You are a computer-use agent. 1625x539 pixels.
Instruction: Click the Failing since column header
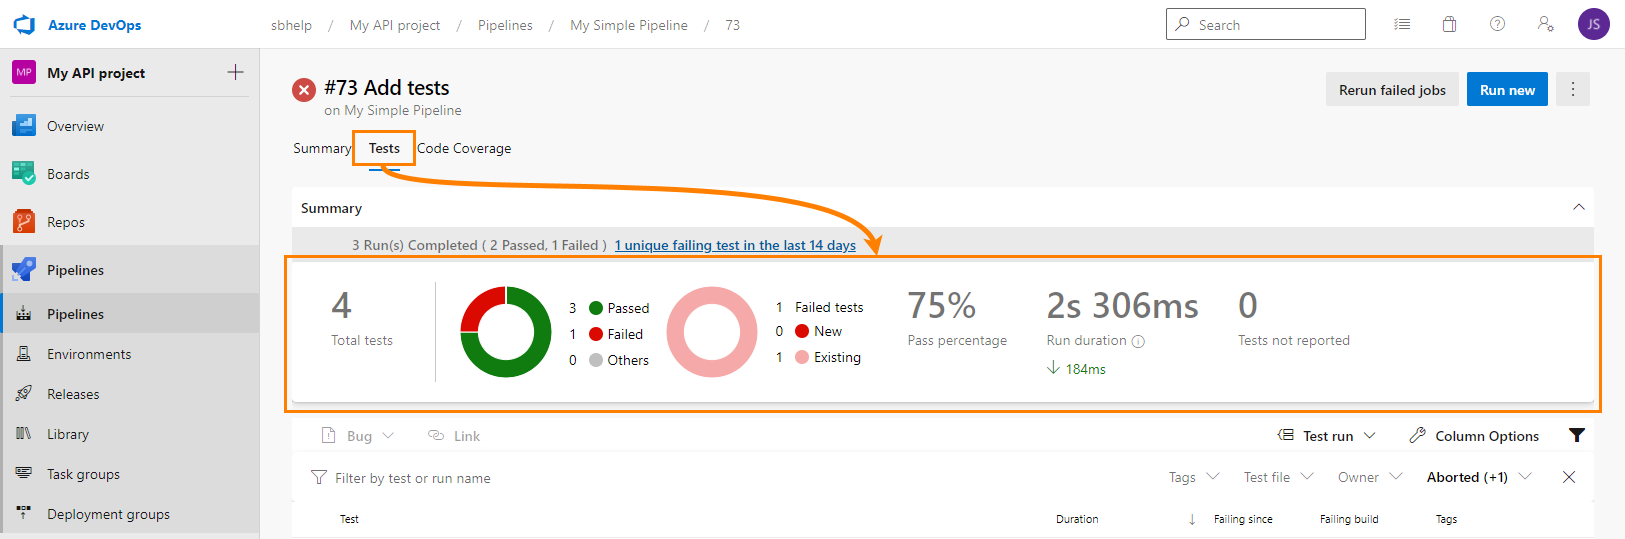pyautogui.click(x=1243, y=519)
